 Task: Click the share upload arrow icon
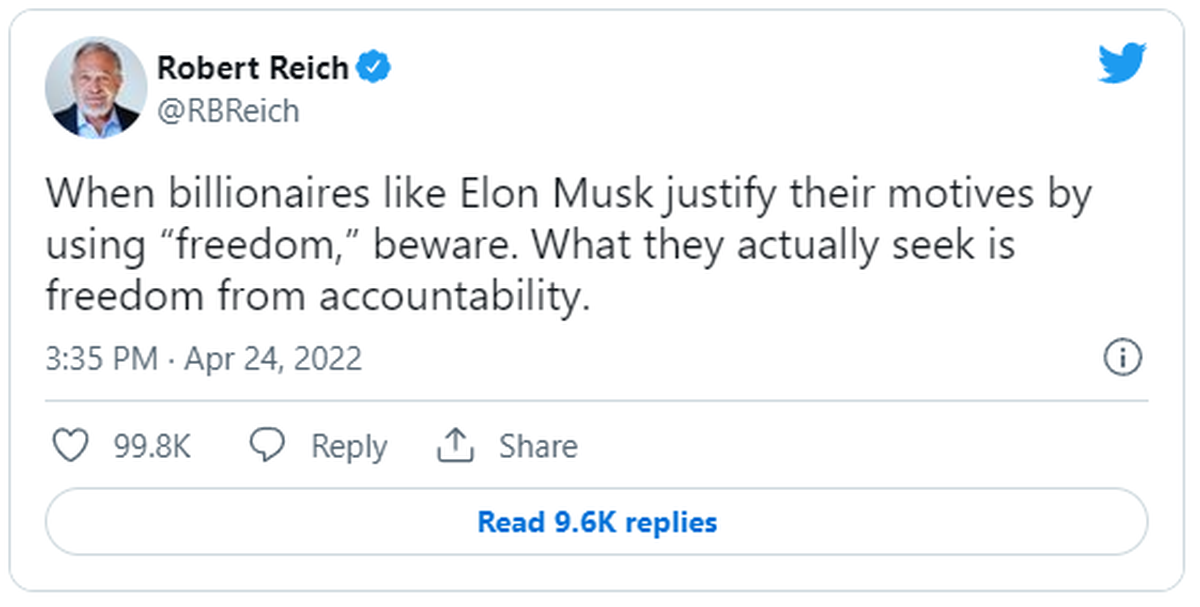(x=455, y=445)
